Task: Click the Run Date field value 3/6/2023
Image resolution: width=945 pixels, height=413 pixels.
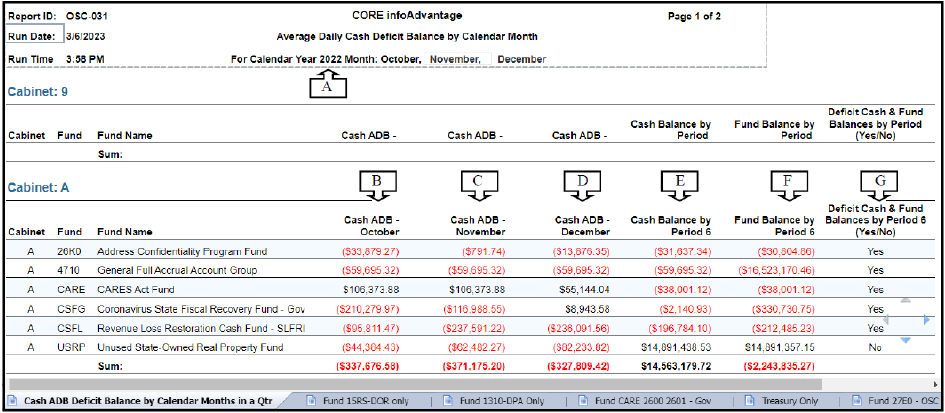Action: click(86, 36)
